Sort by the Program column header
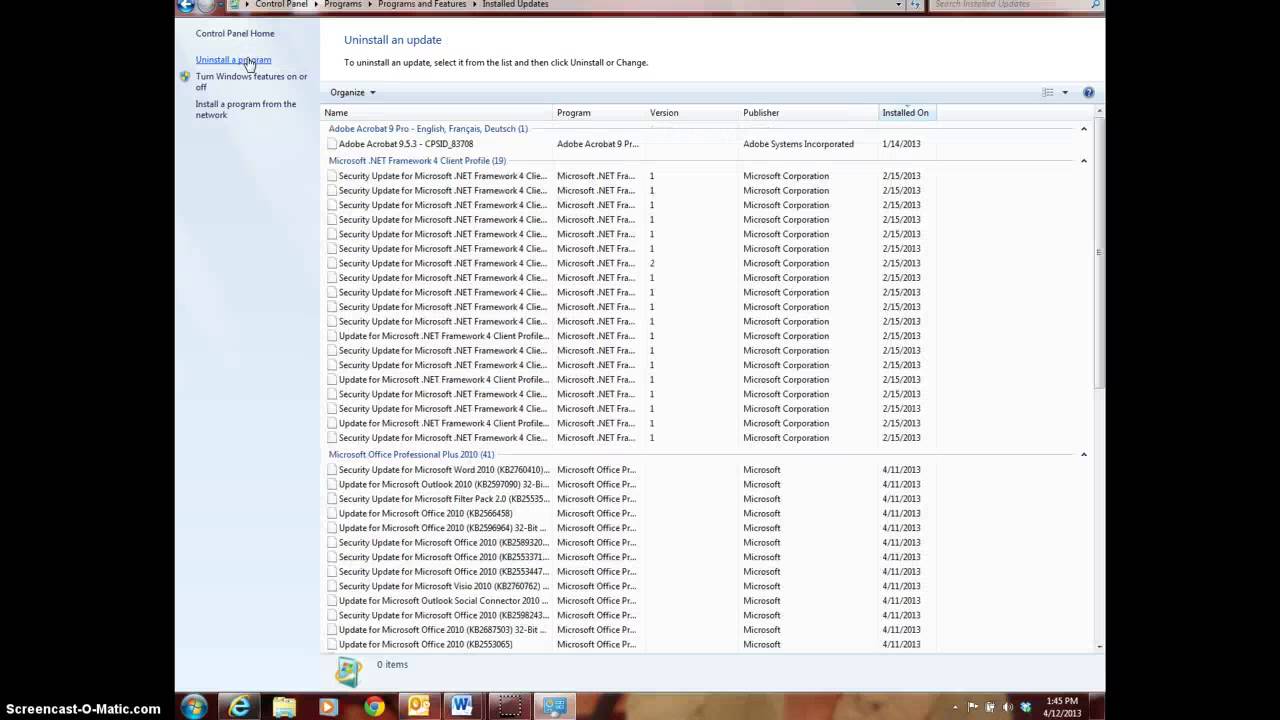The height and width of the screenshot is (720, 1280). pyautogui.click(x=601, y=113)
